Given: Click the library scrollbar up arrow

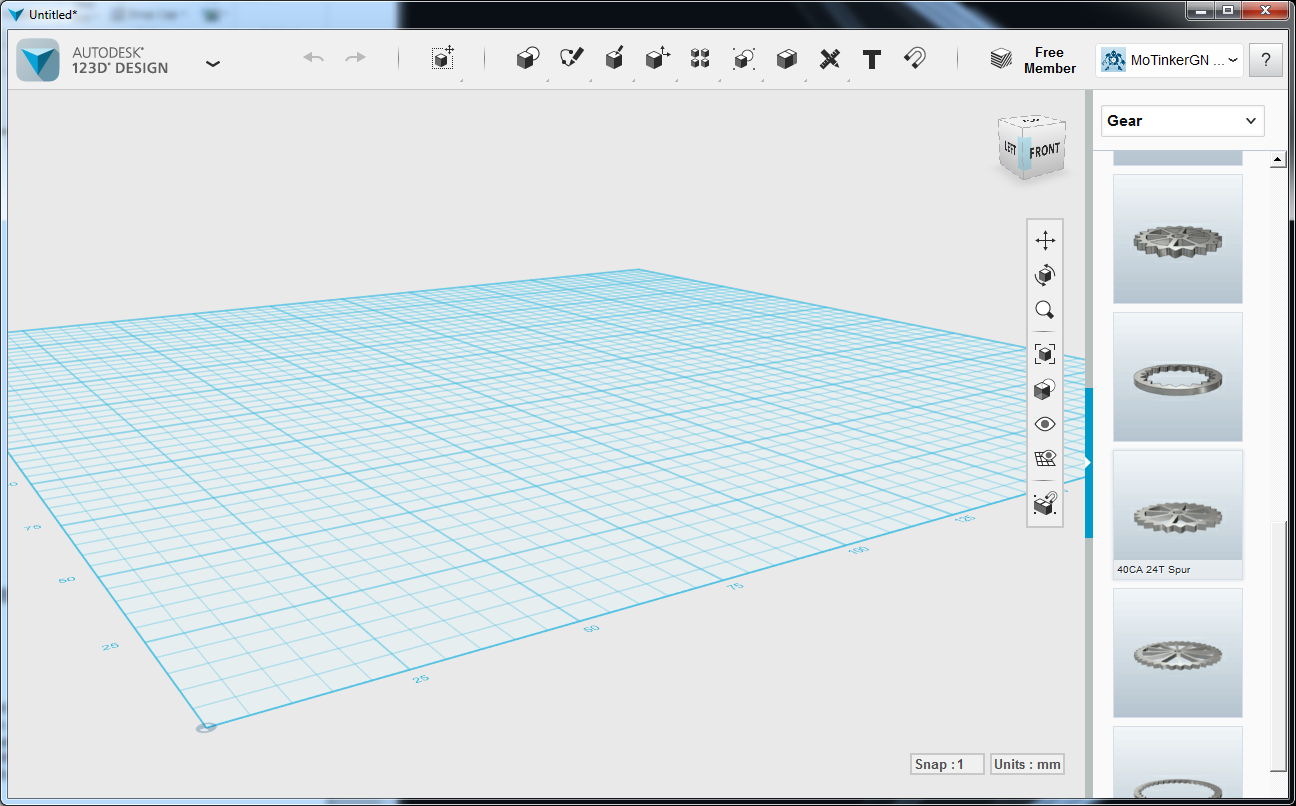Looking at the screenshot, I should [1278, 160].
